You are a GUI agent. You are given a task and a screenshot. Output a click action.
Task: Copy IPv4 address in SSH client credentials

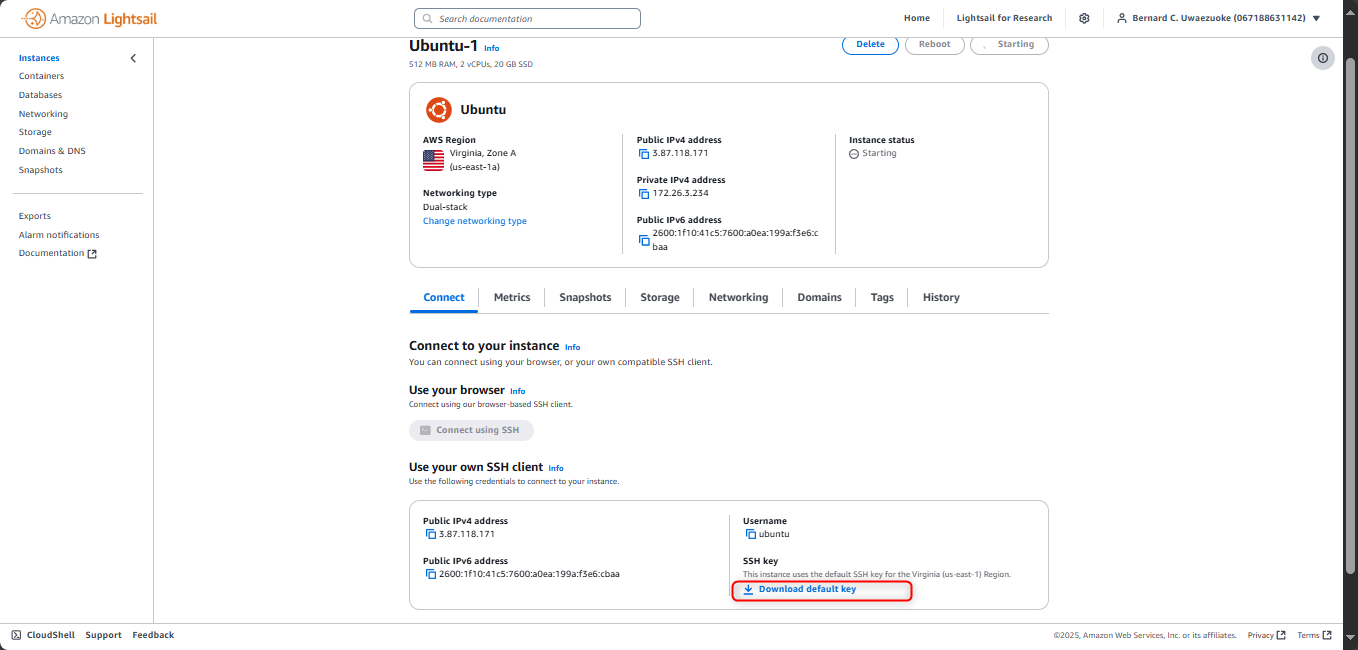(431, 534)
